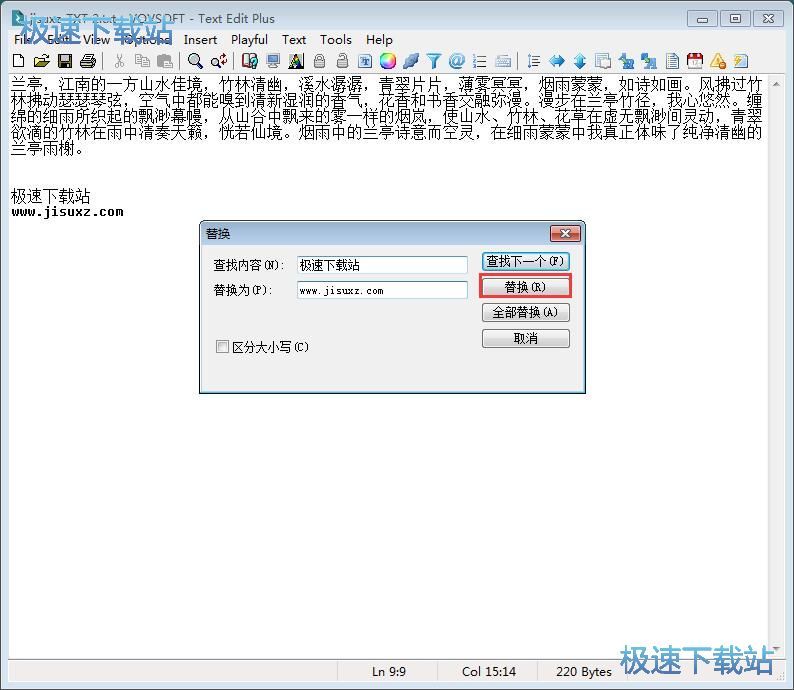The width and height of the screenshot is (794, 690).
Task: Save the file using the floppy disk icon
Action: click(x=65, y=61)
